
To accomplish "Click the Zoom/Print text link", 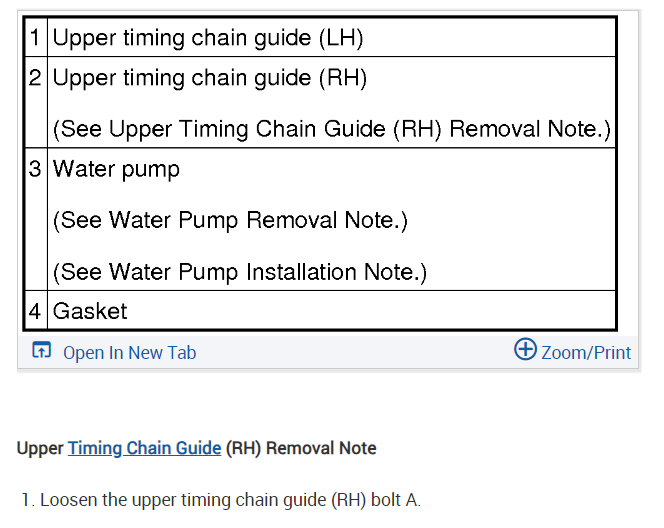I will point(586,352).
